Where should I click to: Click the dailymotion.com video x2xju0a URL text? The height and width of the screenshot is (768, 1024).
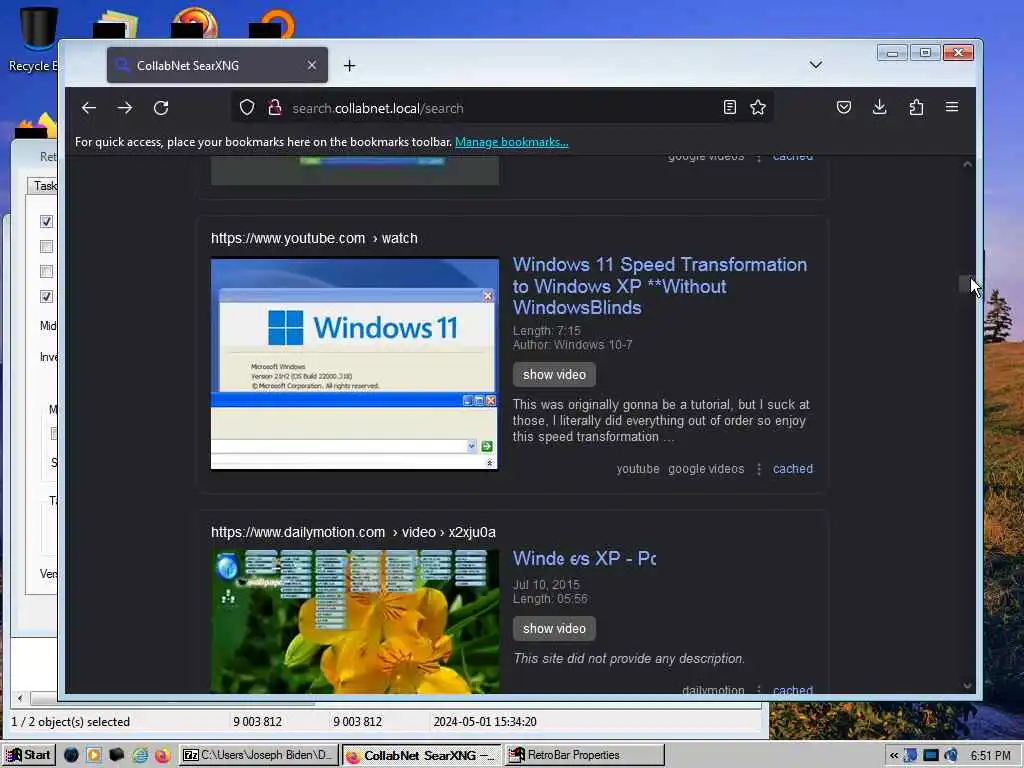(353, 532)
